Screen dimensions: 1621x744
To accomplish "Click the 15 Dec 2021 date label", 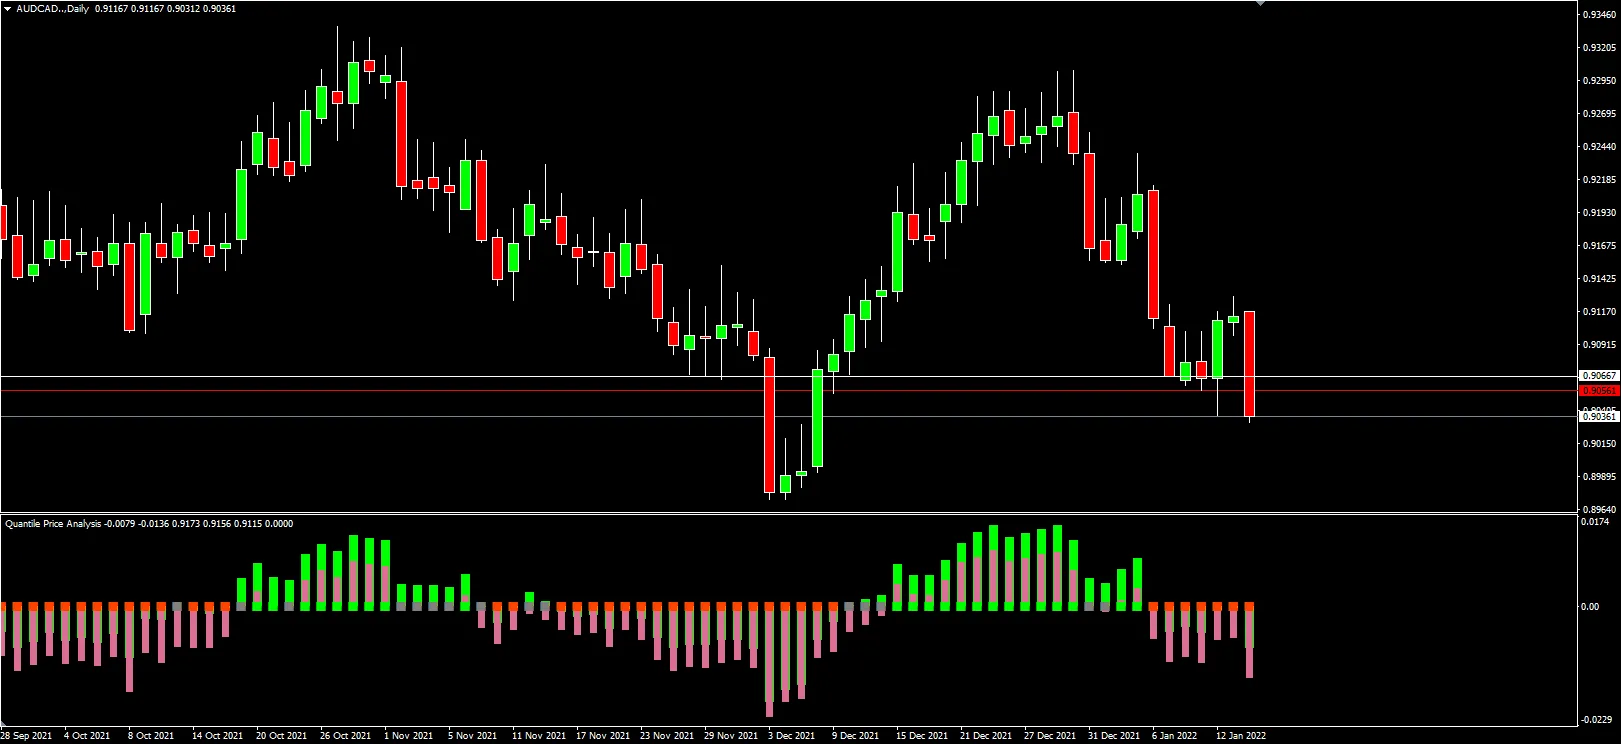I will point(922,736).
